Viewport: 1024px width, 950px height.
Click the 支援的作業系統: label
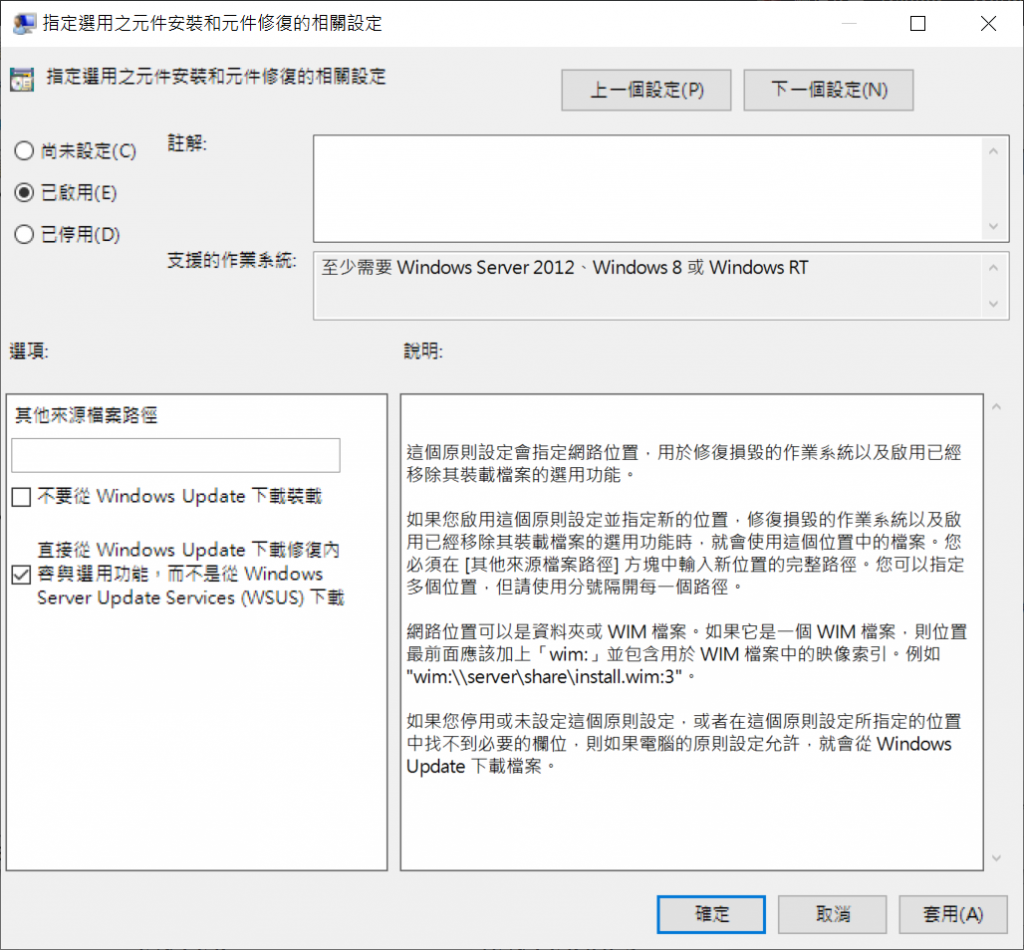pos(232,261)
